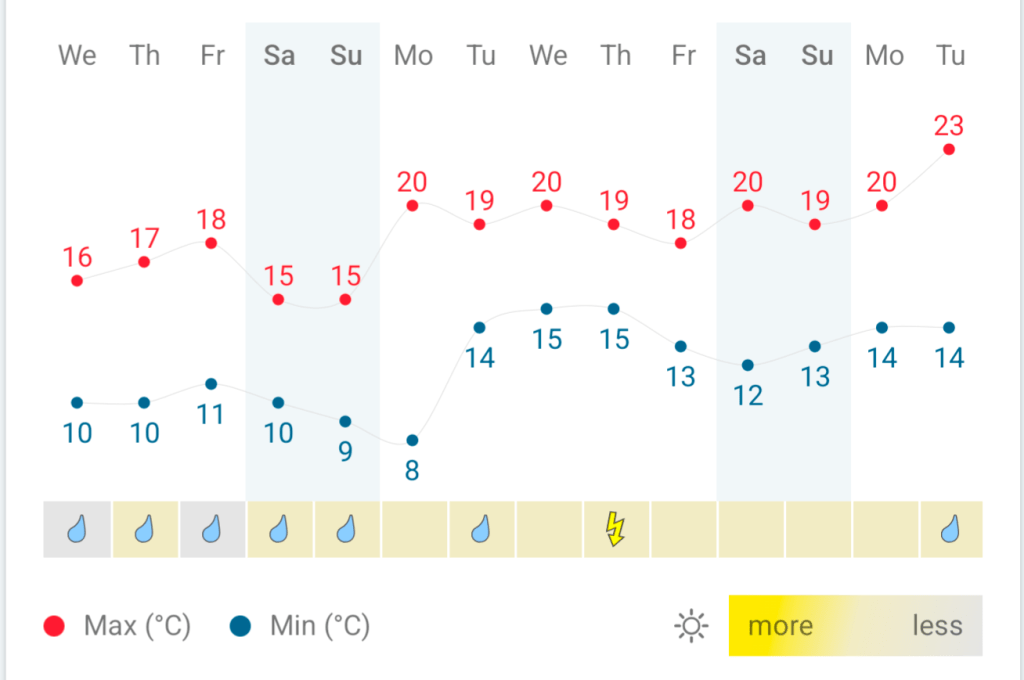Click the red 16° maximum data point
This screenshot has height=680, width=1024.
coord(77,280)
